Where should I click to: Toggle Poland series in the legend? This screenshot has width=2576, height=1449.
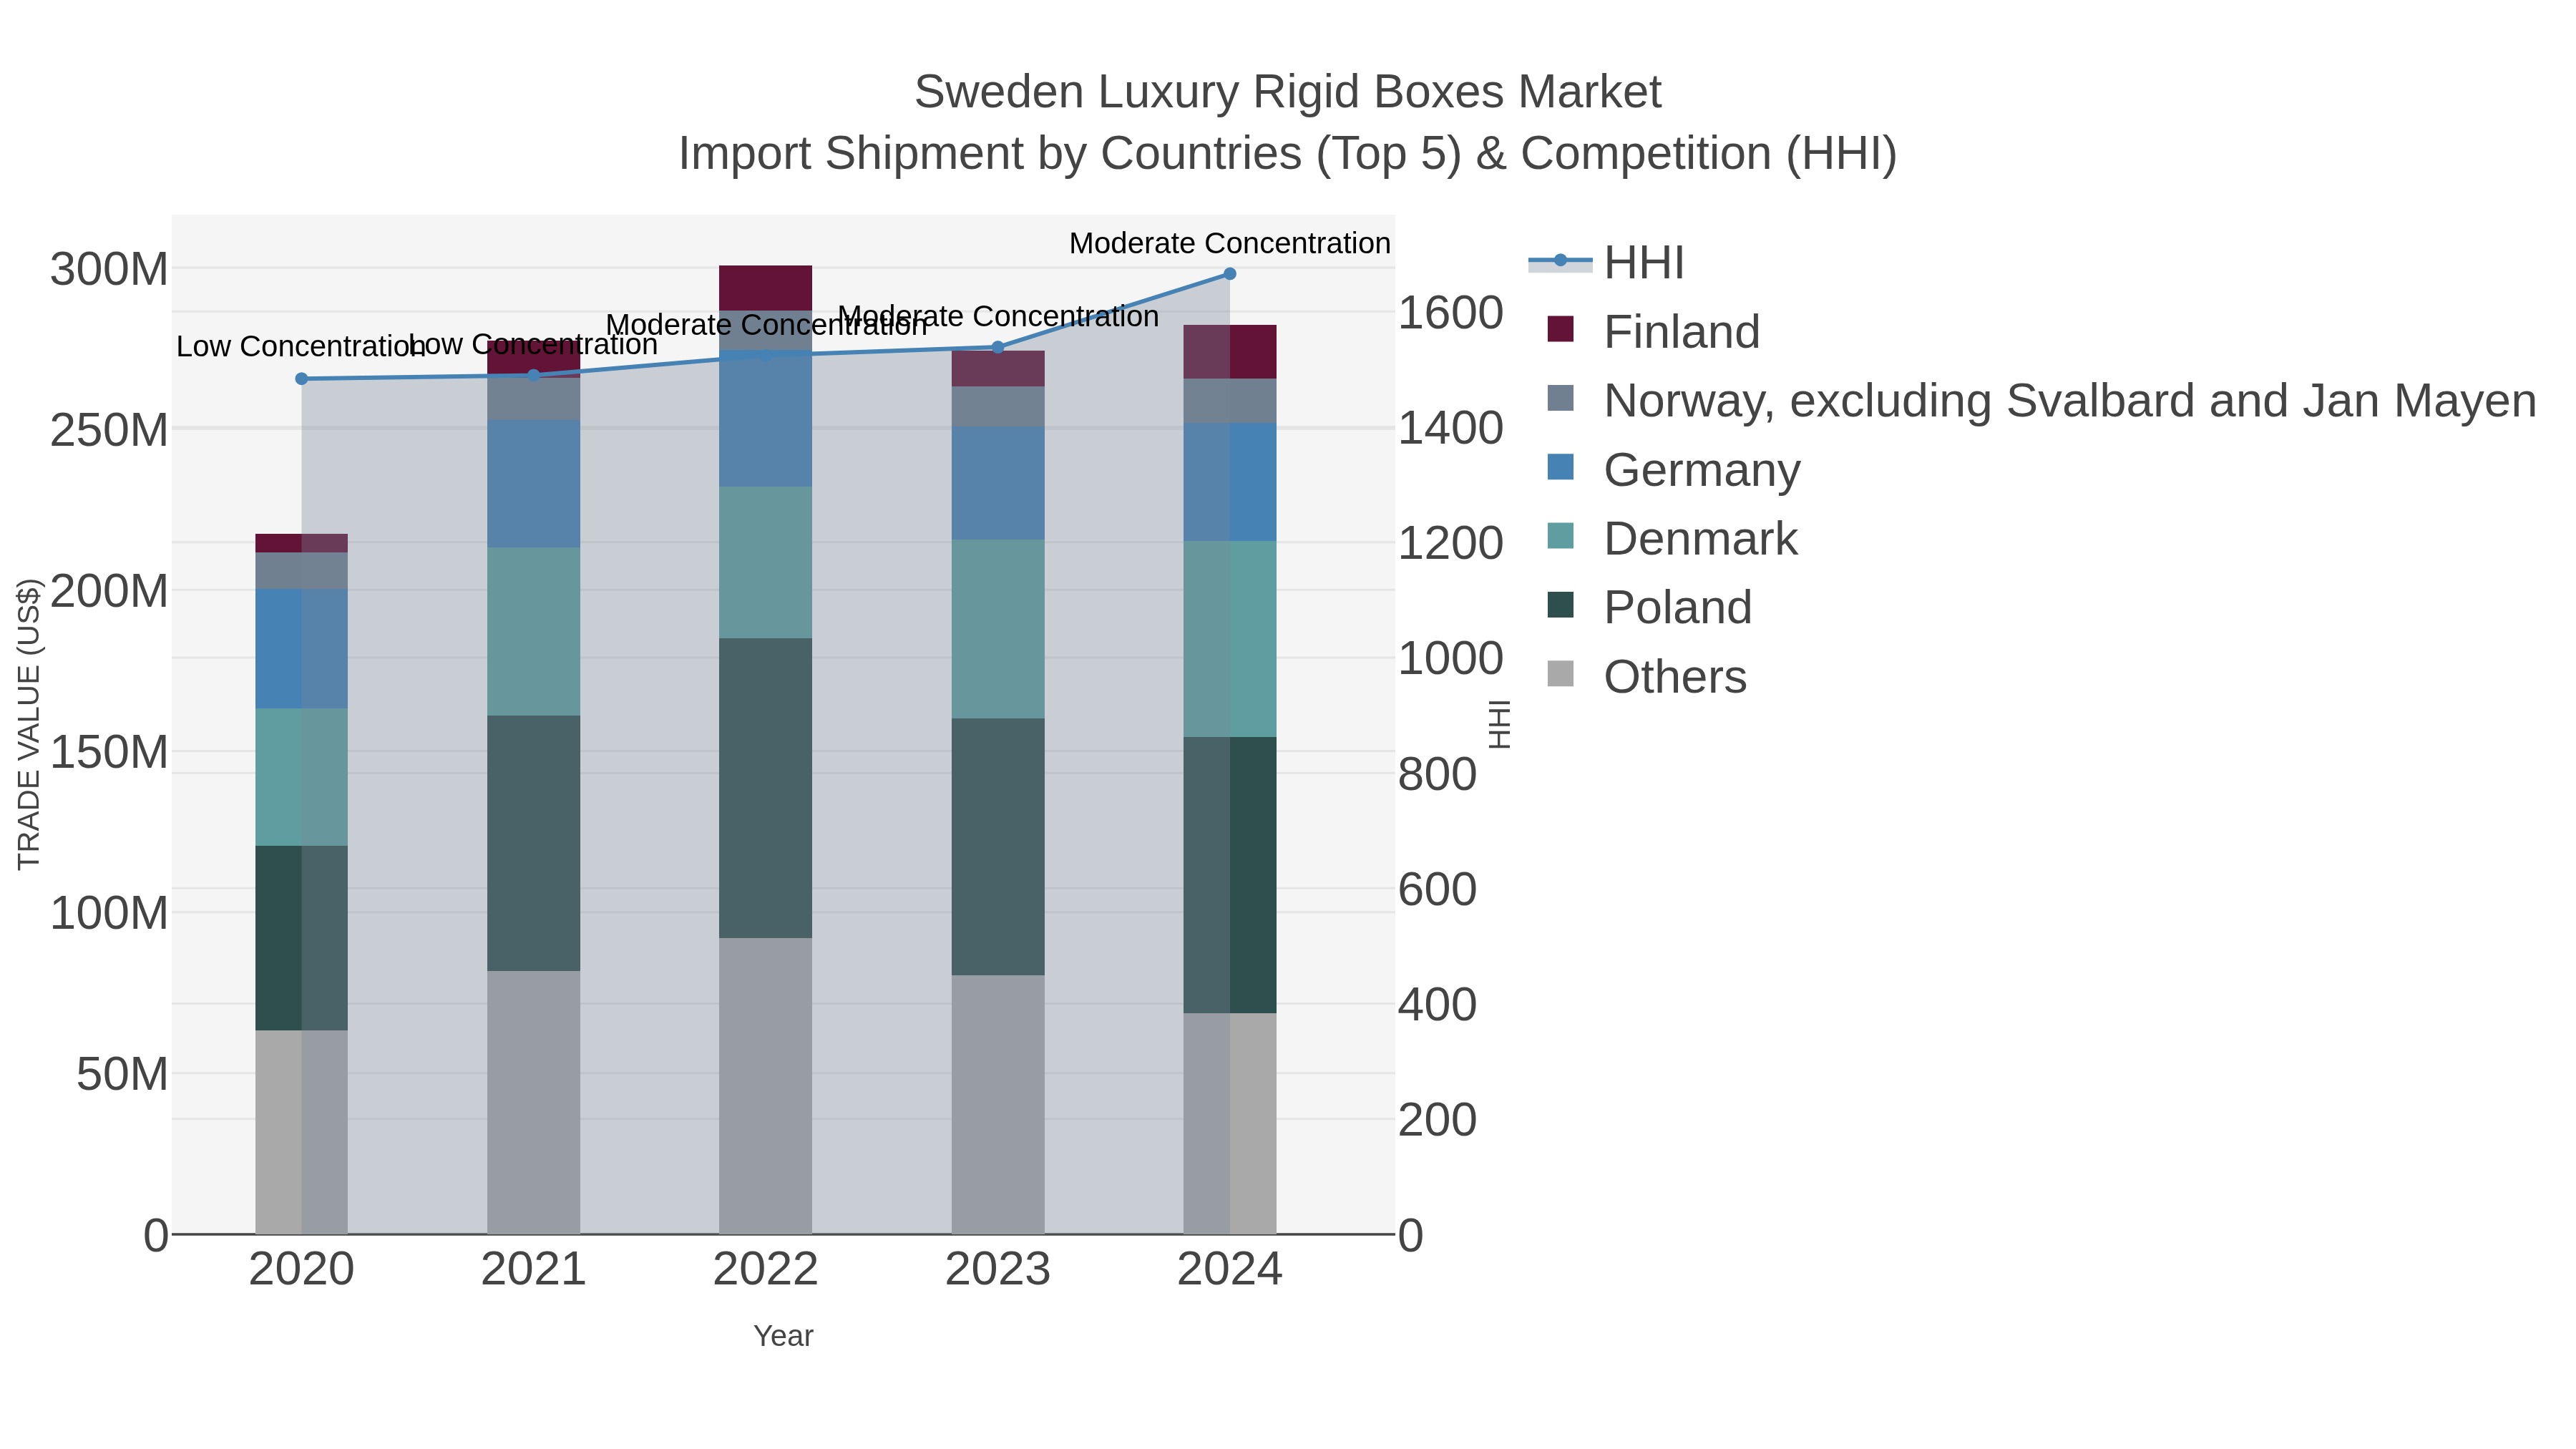point(1649,607)
